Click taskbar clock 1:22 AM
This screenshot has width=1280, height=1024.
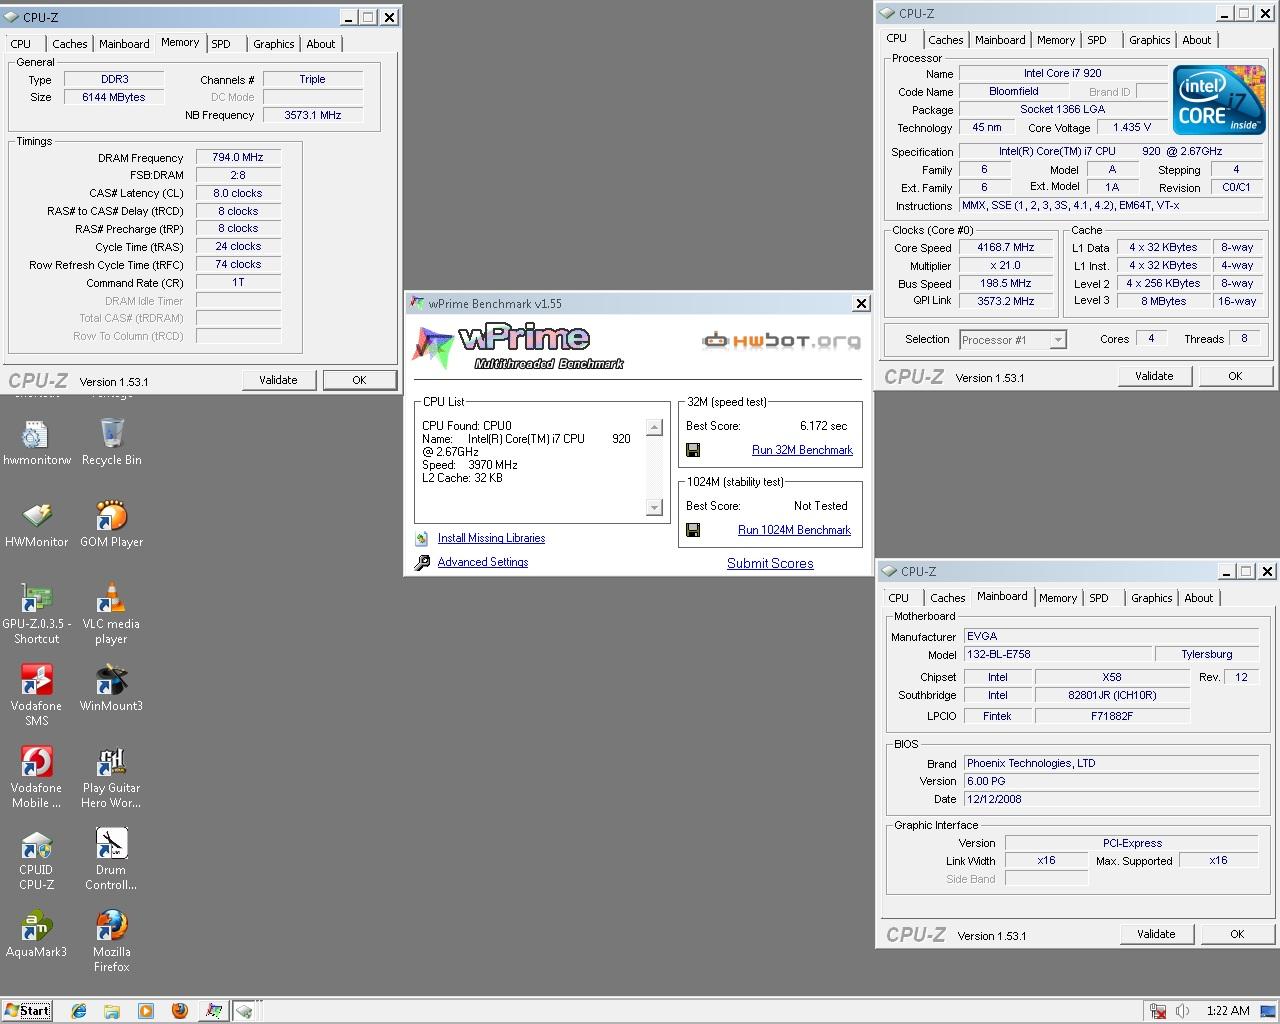[x=1228, y=1011]
